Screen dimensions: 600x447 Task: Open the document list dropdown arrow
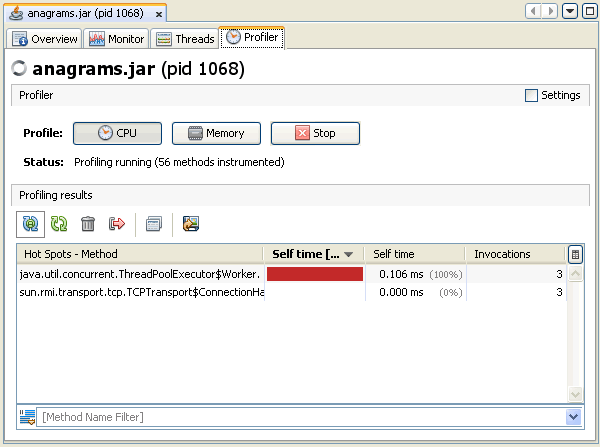point(569,11)
